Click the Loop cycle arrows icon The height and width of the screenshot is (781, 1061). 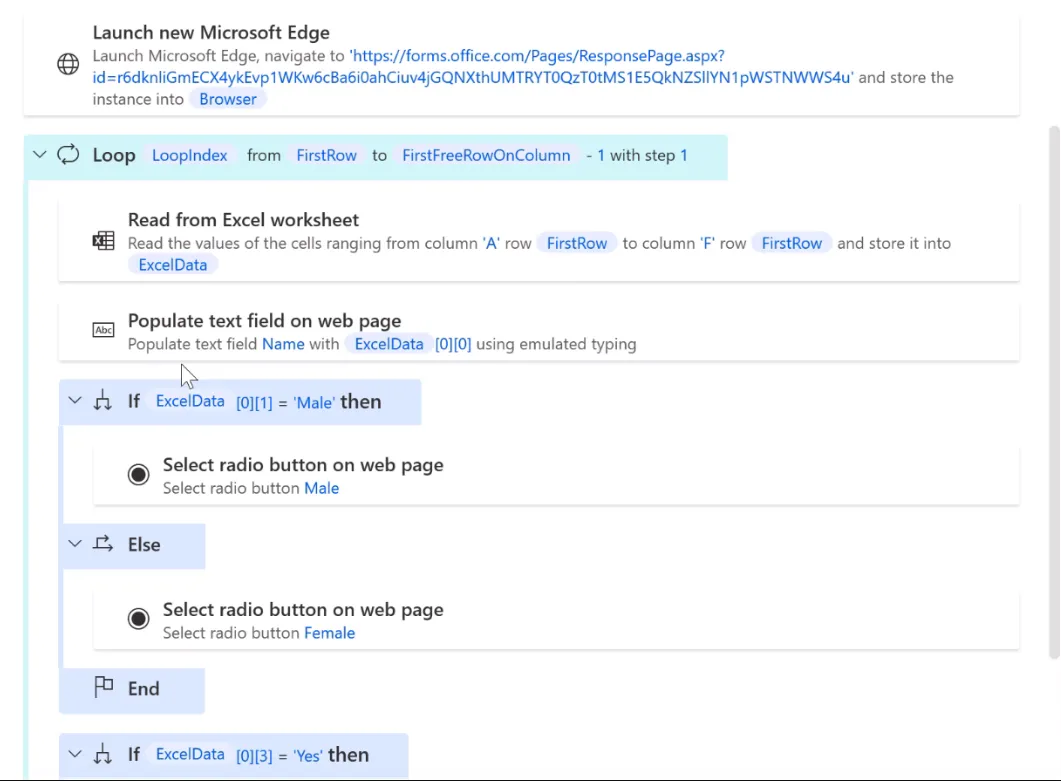[68, 155]
